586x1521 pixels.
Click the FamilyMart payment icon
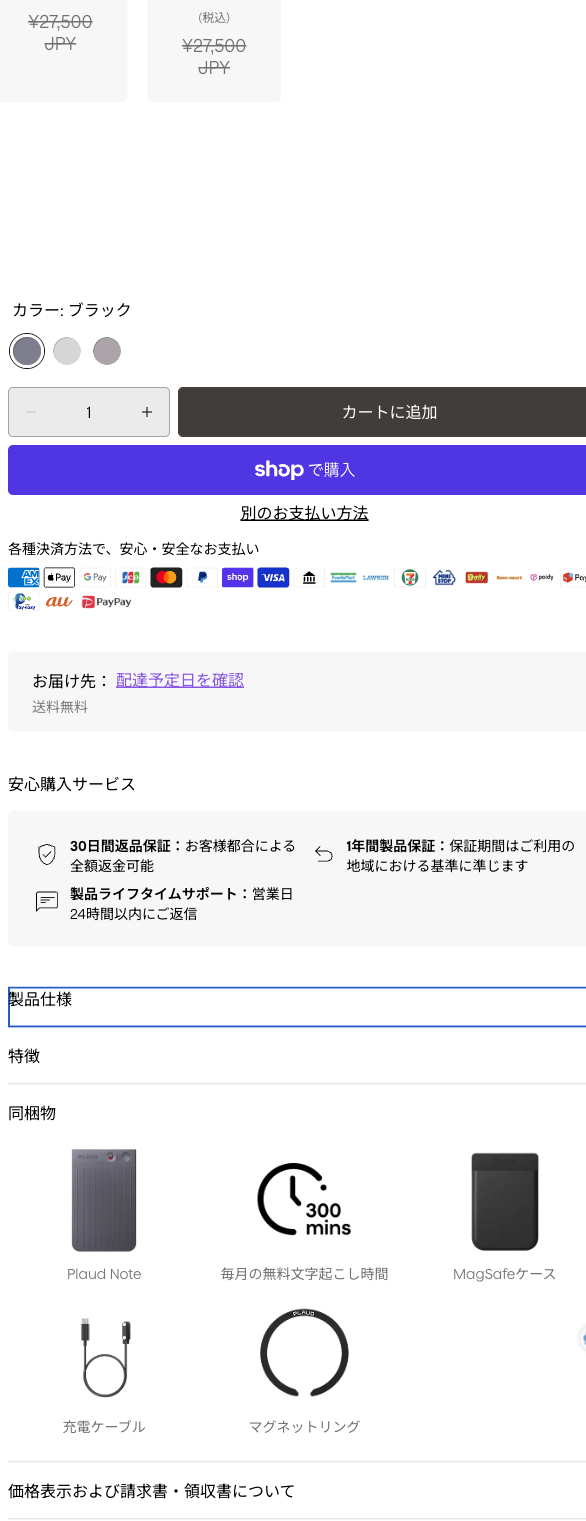pos(344,577)
